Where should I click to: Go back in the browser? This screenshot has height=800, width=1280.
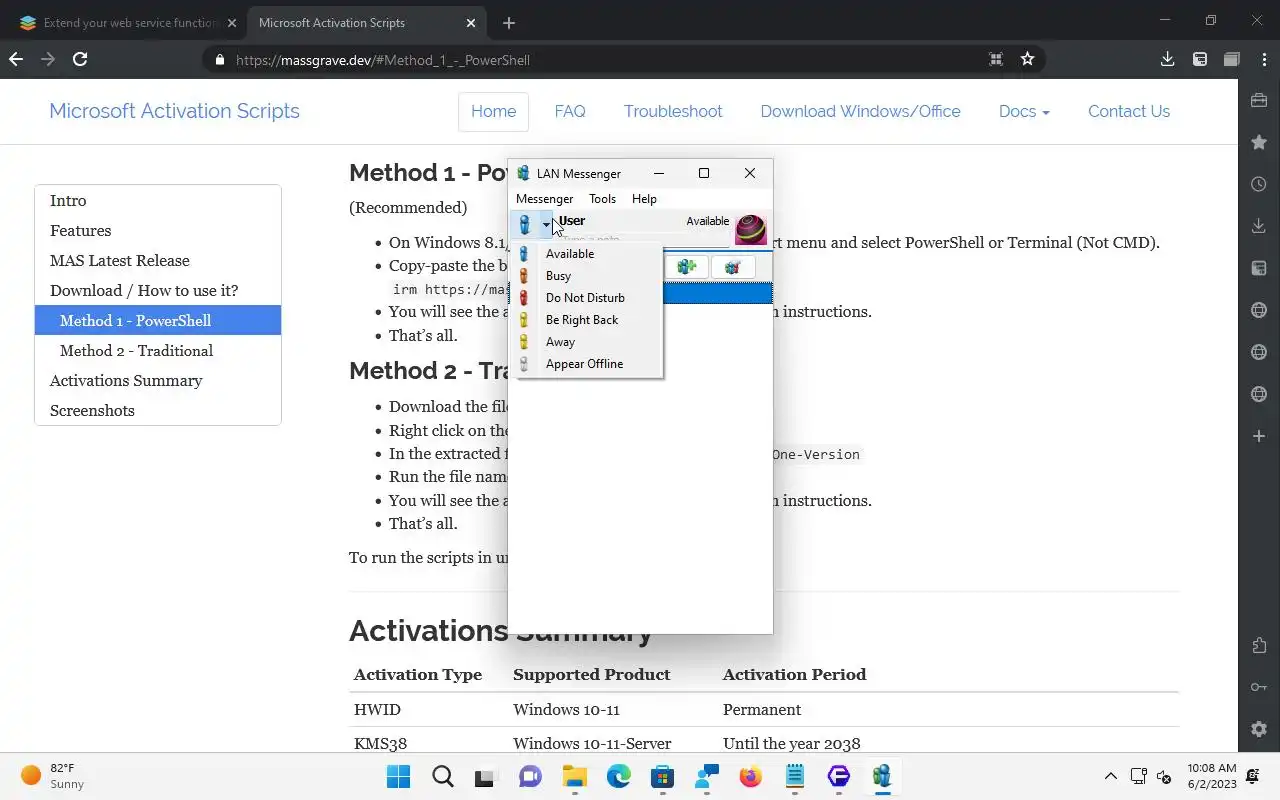tap(16, 59)
